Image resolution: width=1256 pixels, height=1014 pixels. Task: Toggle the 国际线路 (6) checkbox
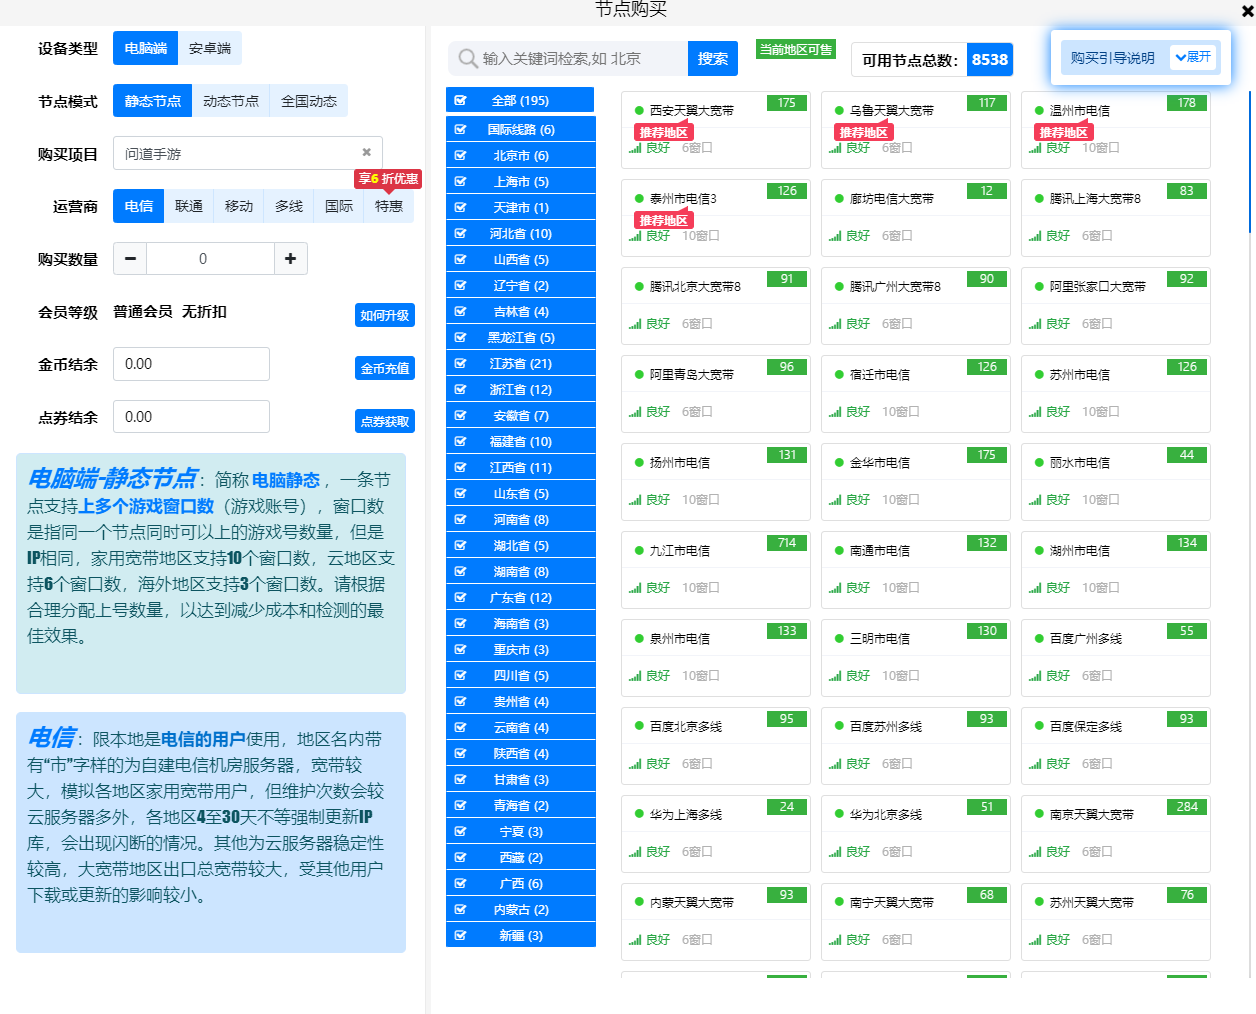coord(460,129)
